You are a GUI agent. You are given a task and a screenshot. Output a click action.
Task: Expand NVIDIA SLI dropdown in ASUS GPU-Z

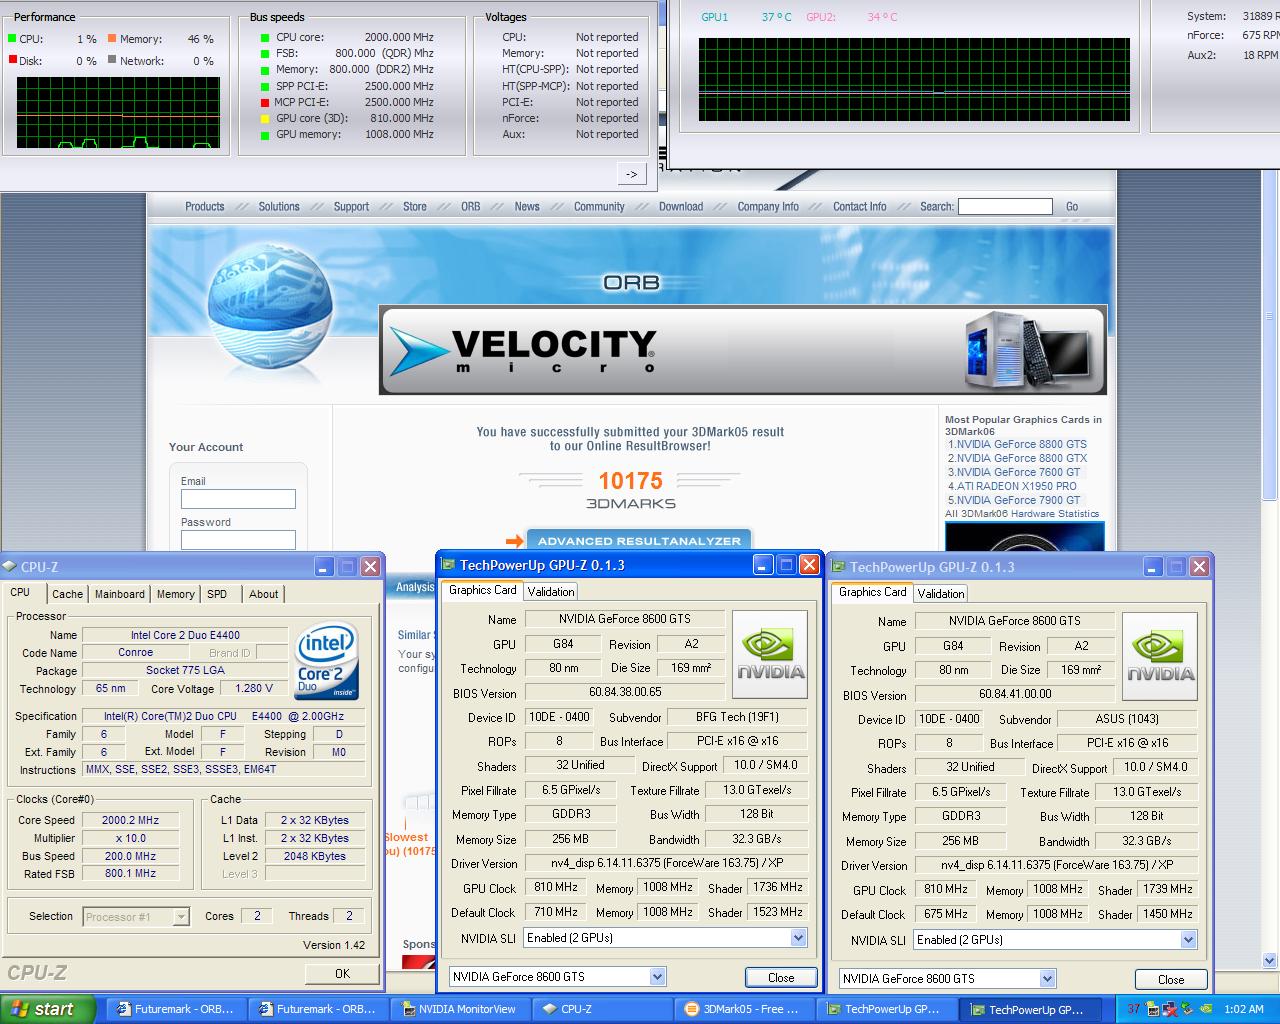(1188, 940)
